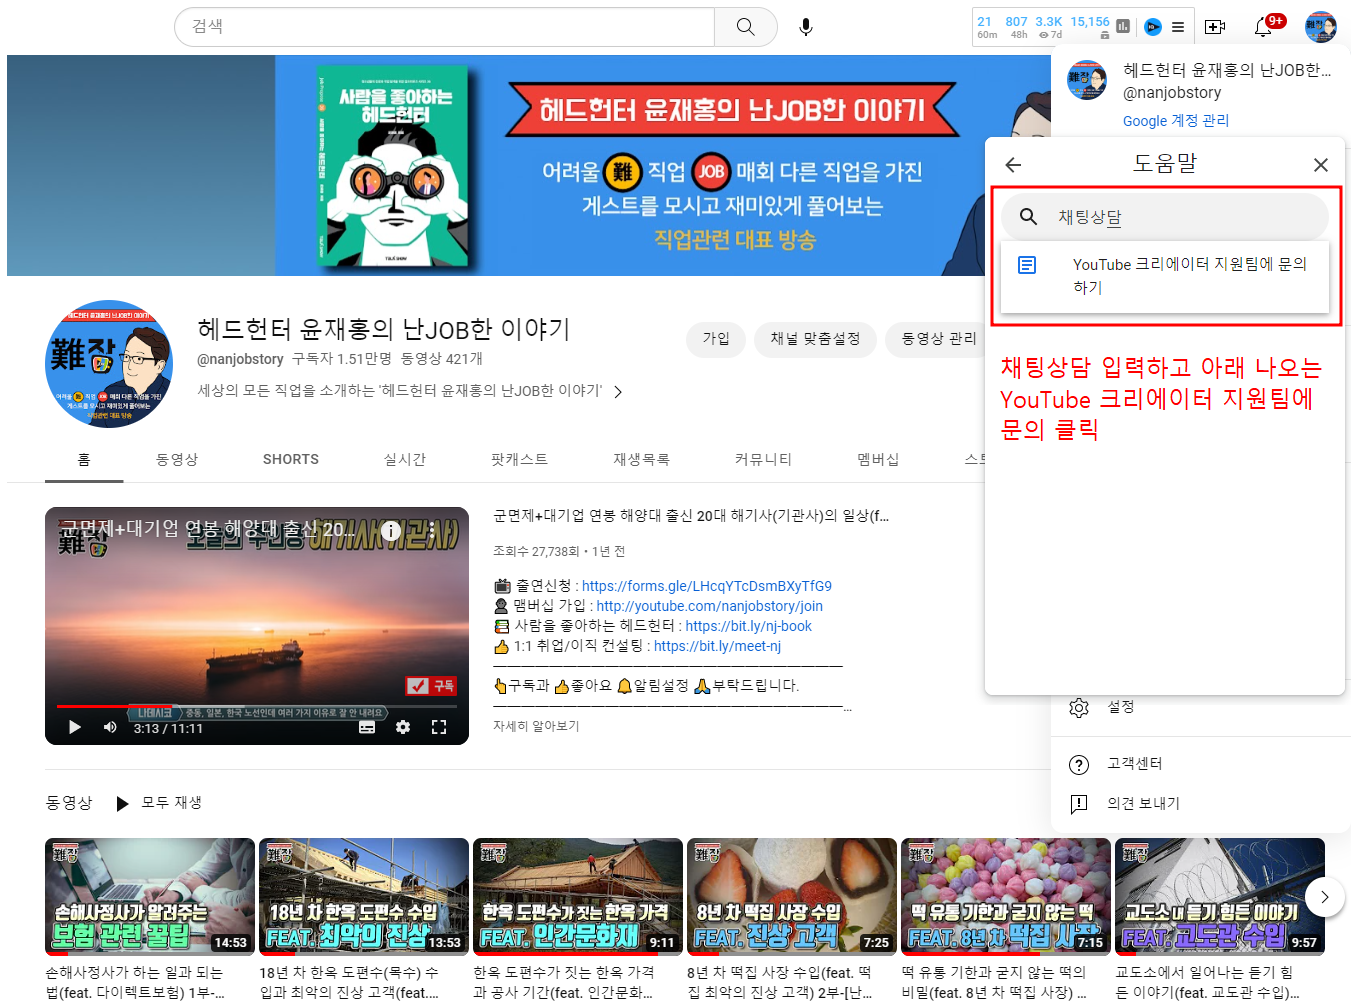Click the 모두 재생 text link

pos(172,803)
